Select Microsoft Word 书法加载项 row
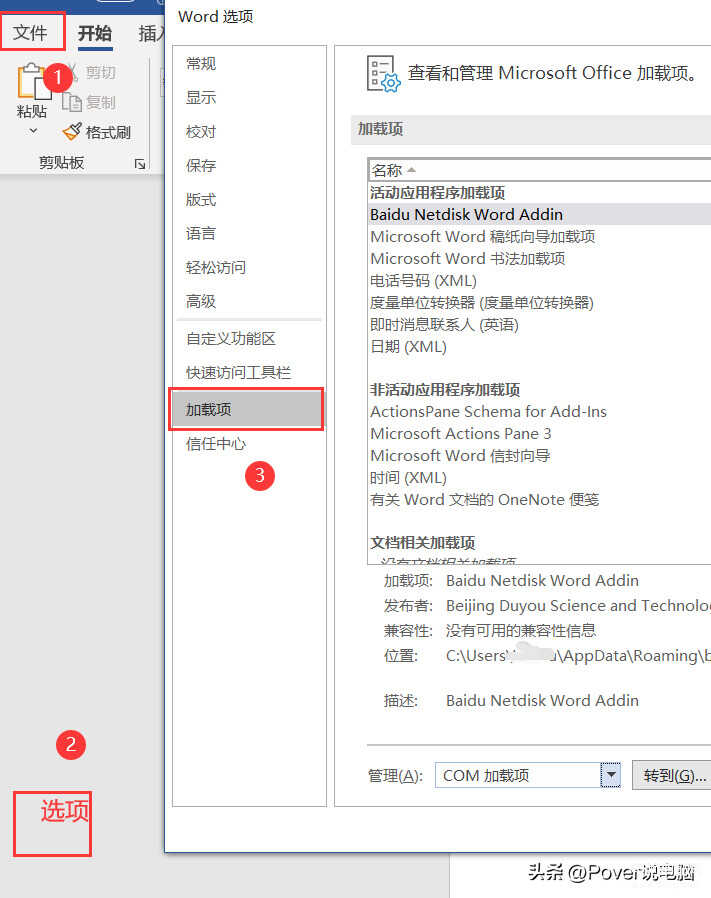Viewport: 711px width, 898px height. click(540, 258)
